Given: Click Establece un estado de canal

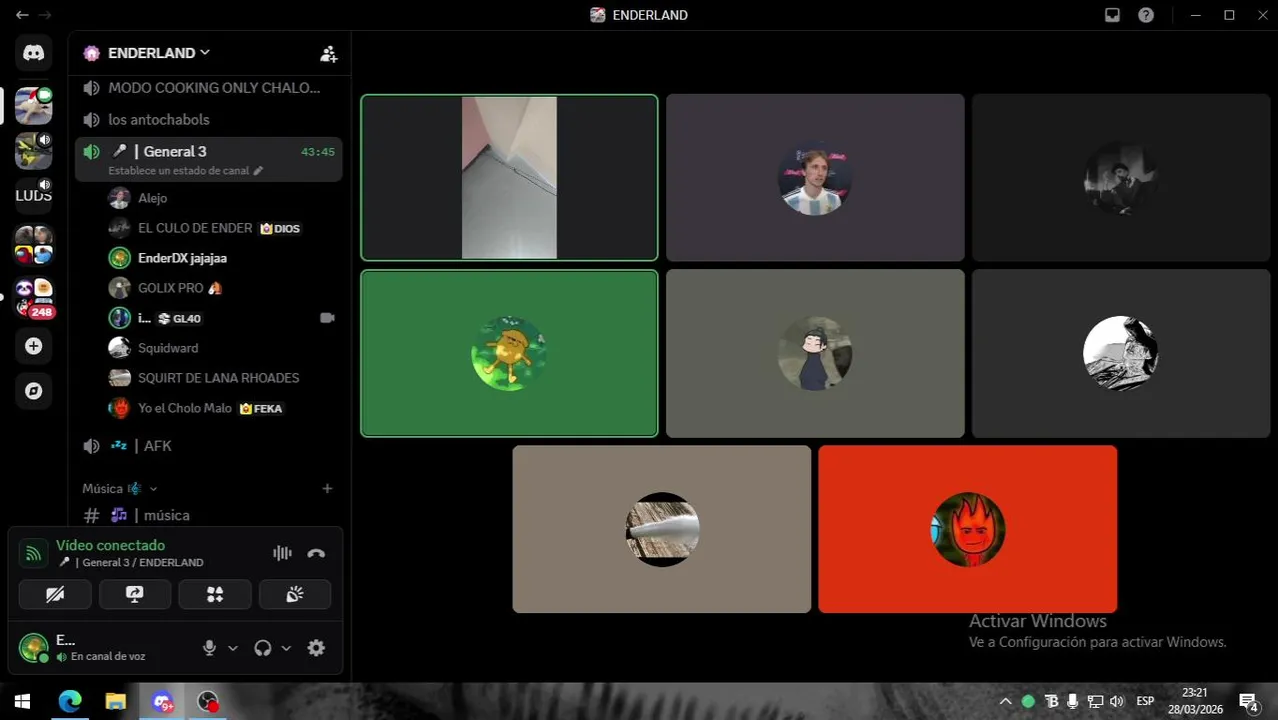Looking at the screenshot, I should pyautogui.click(x=179, y=171).
